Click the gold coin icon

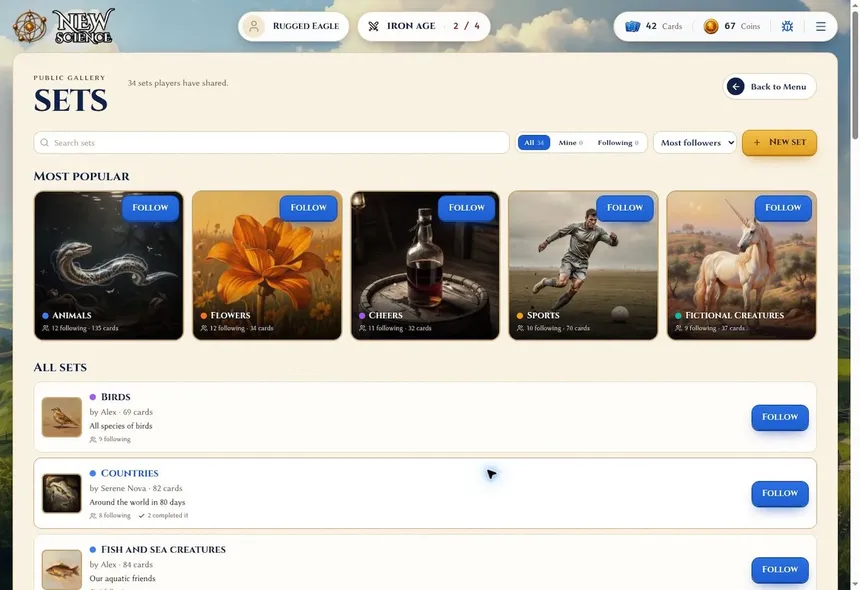(711, 26)
